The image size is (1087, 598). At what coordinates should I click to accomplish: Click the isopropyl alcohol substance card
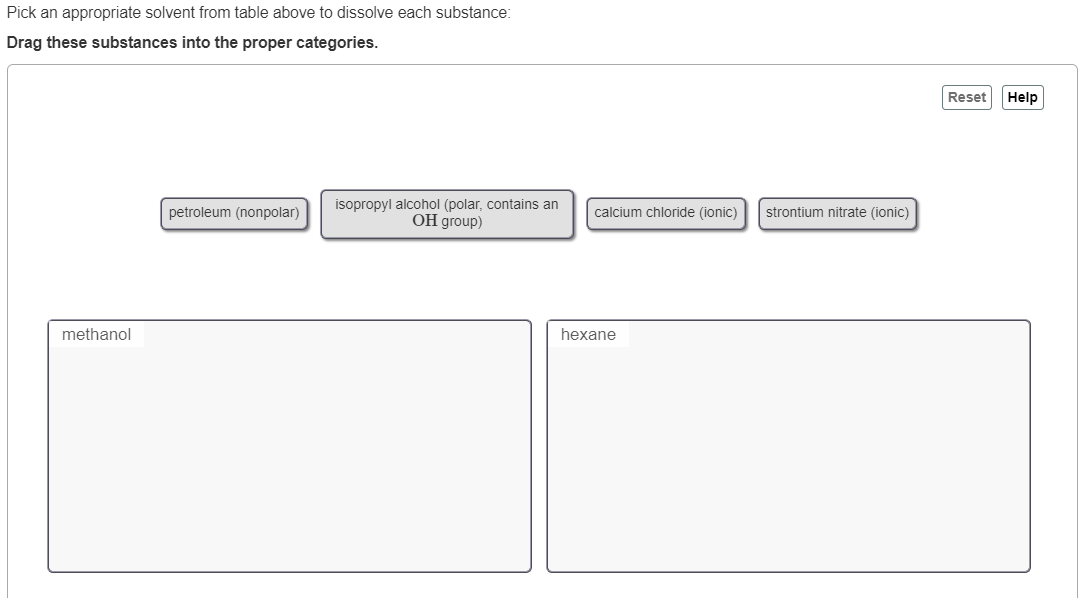[x=447, y=212]
